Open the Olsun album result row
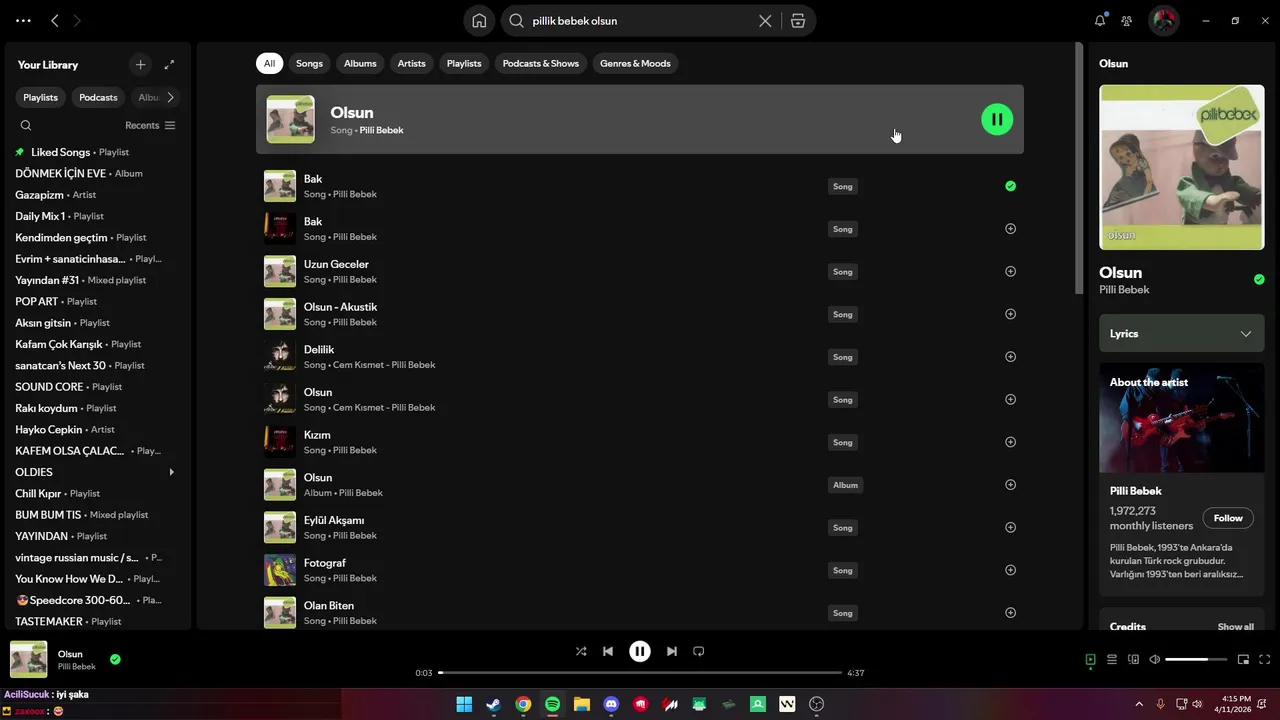The width and height of the screenshot is (1280, 720). click(x=640, y=485)
